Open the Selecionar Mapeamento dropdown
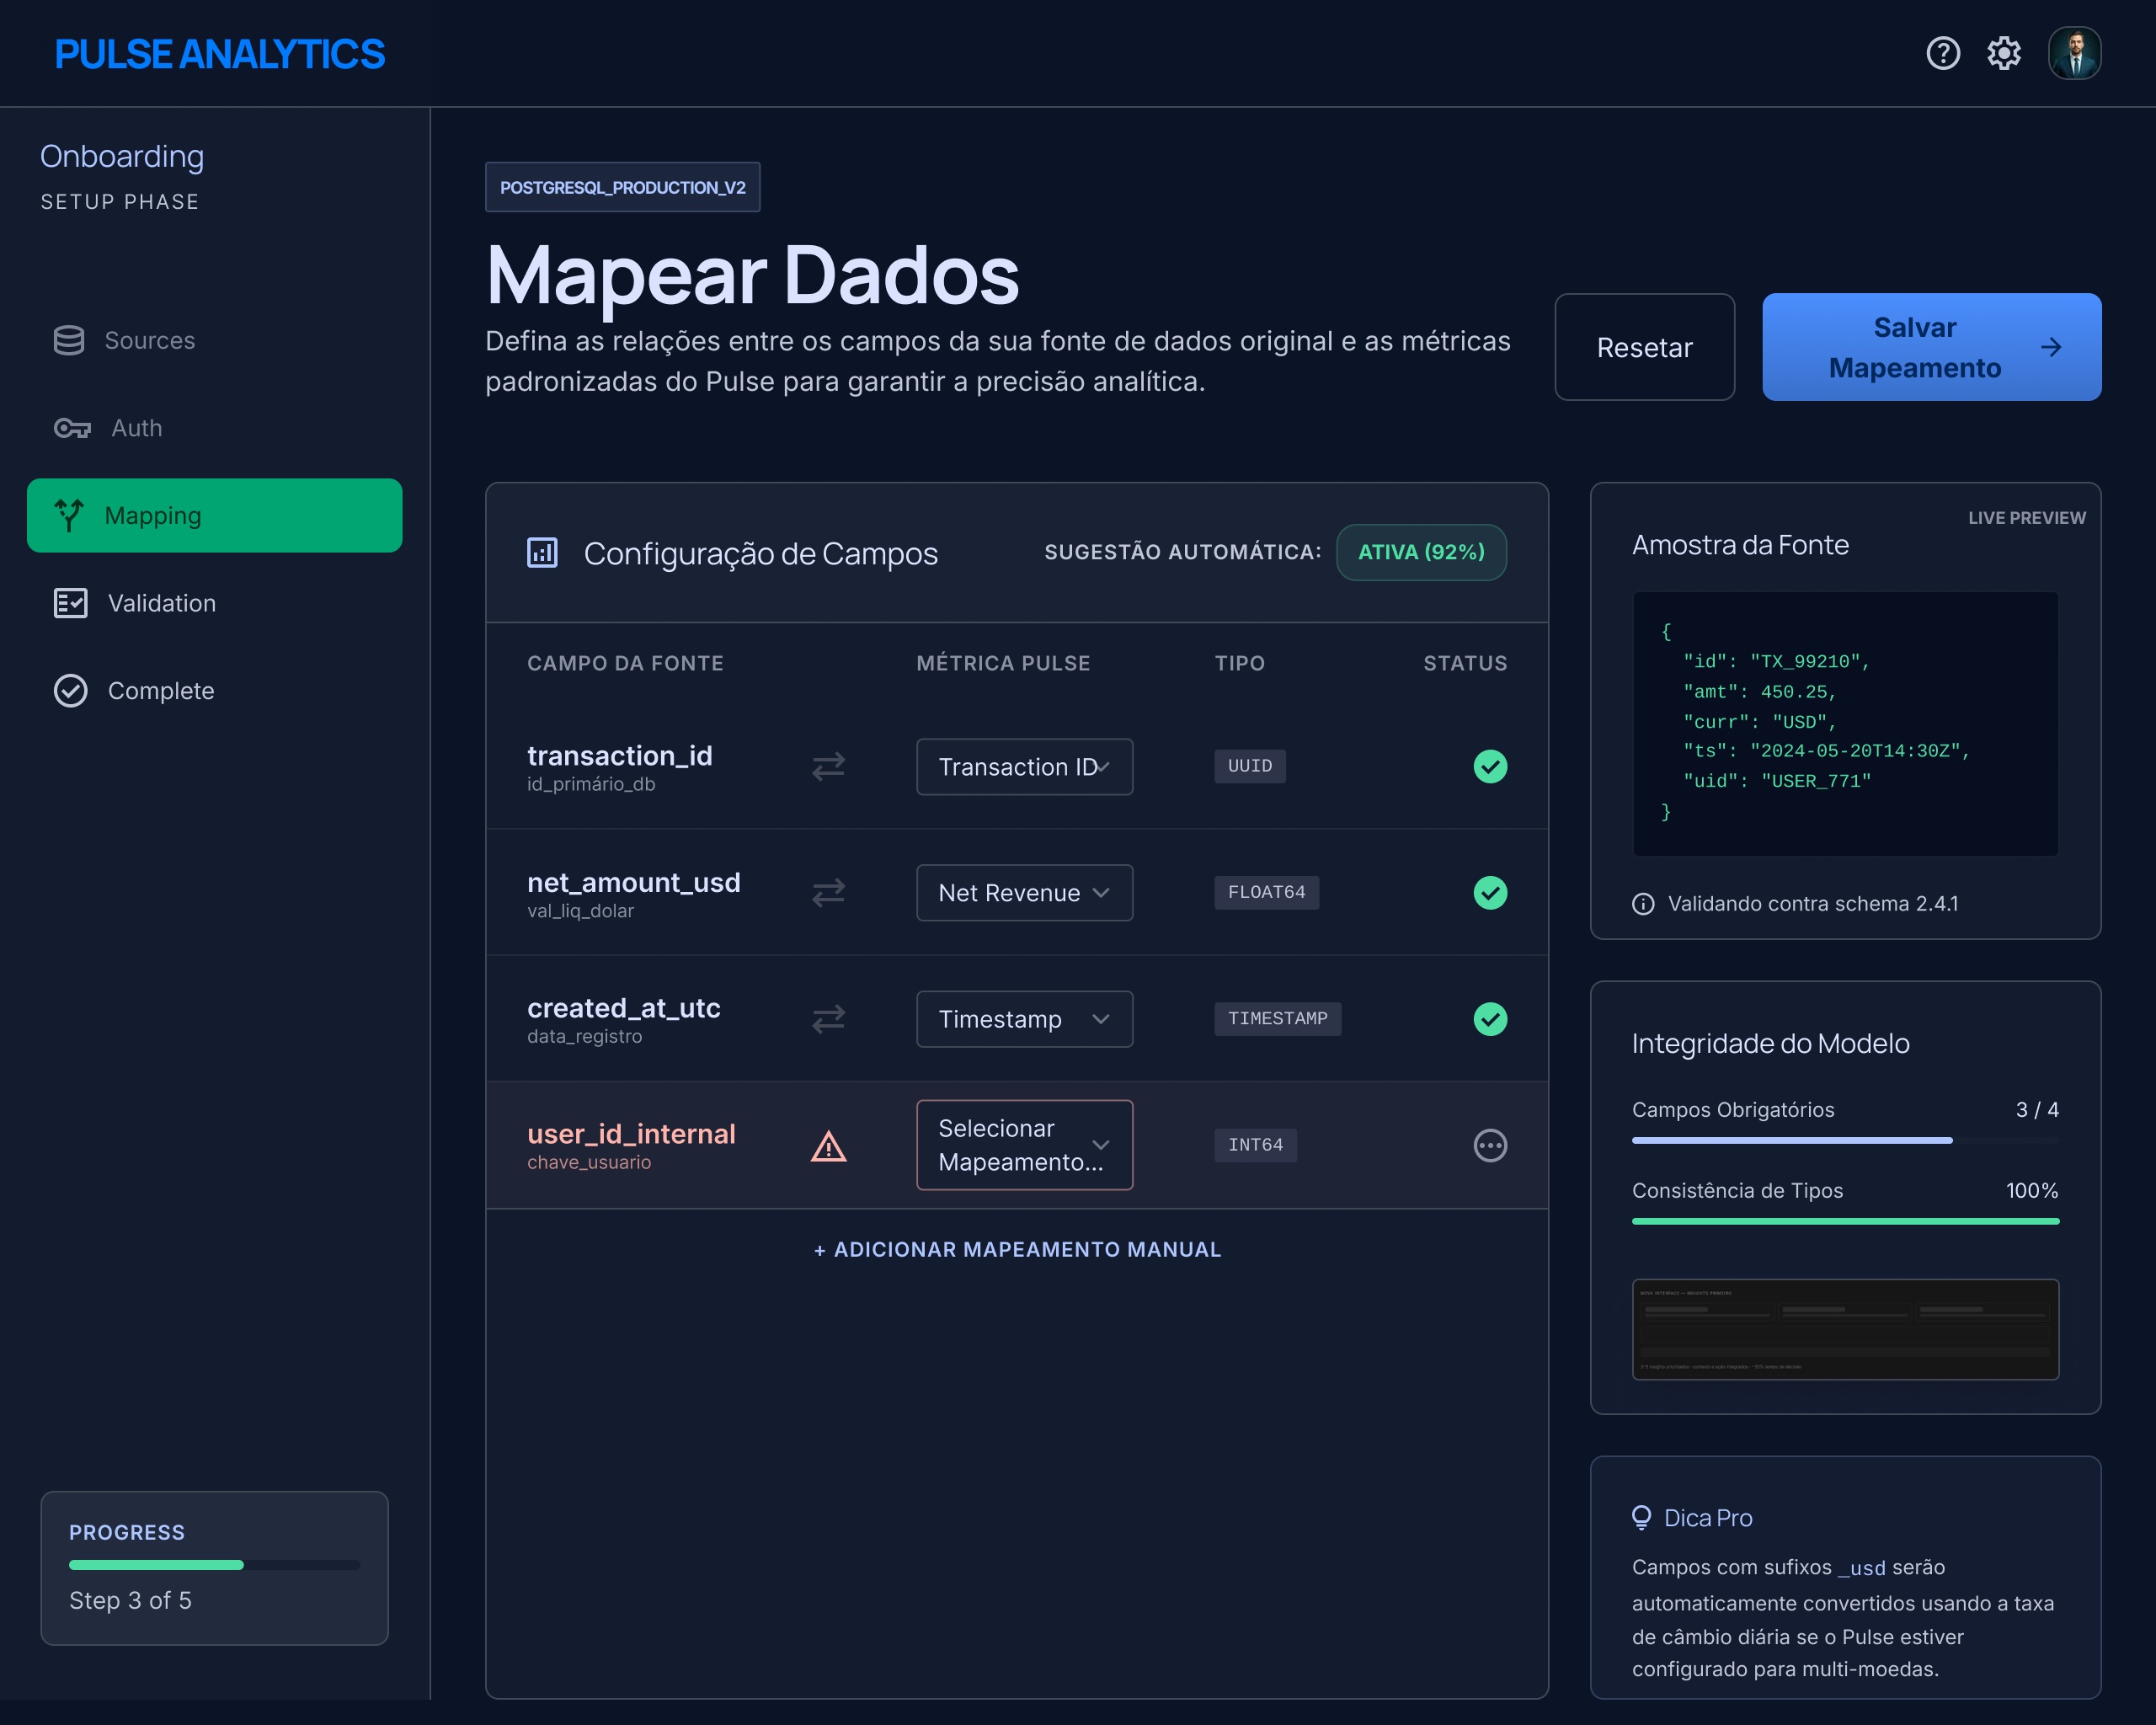2156x1725 pixels. (x=1024, y=1145)
